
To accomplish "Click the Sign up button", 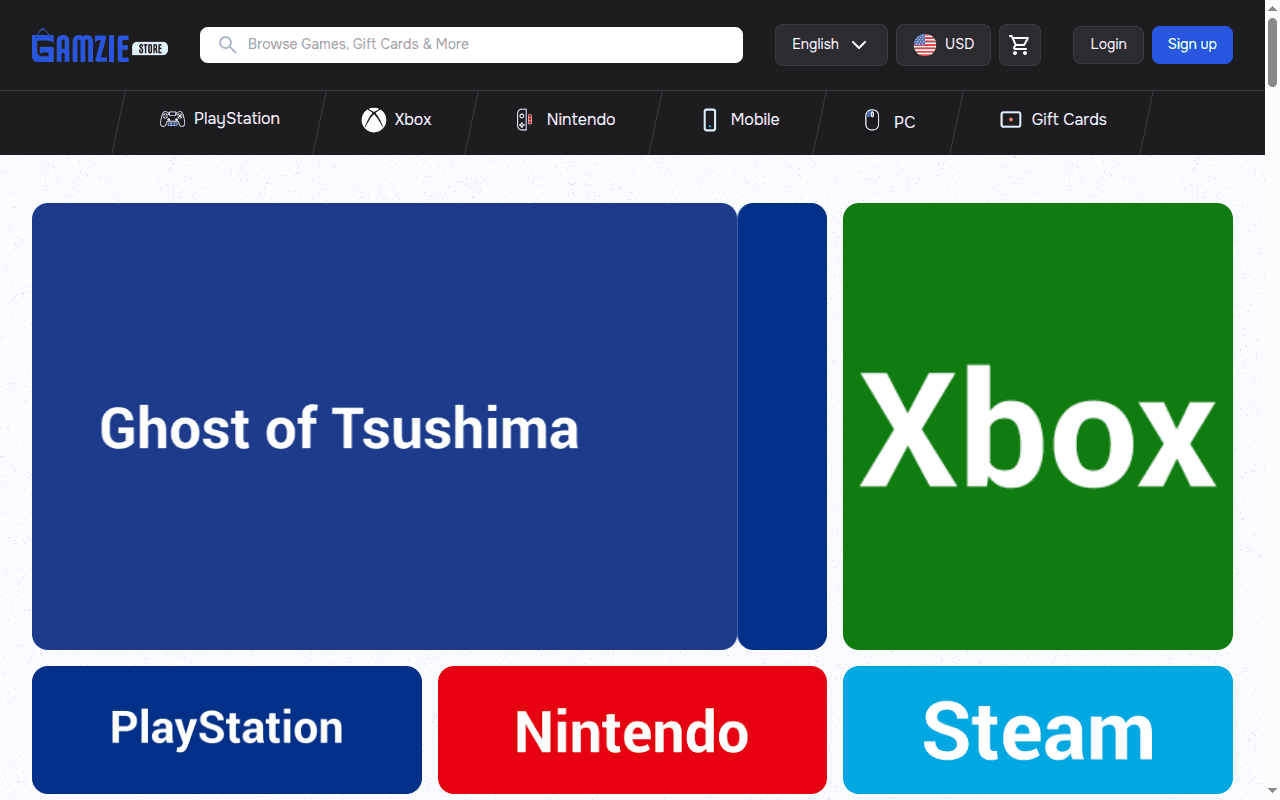I will click(x=1192, y=45).
